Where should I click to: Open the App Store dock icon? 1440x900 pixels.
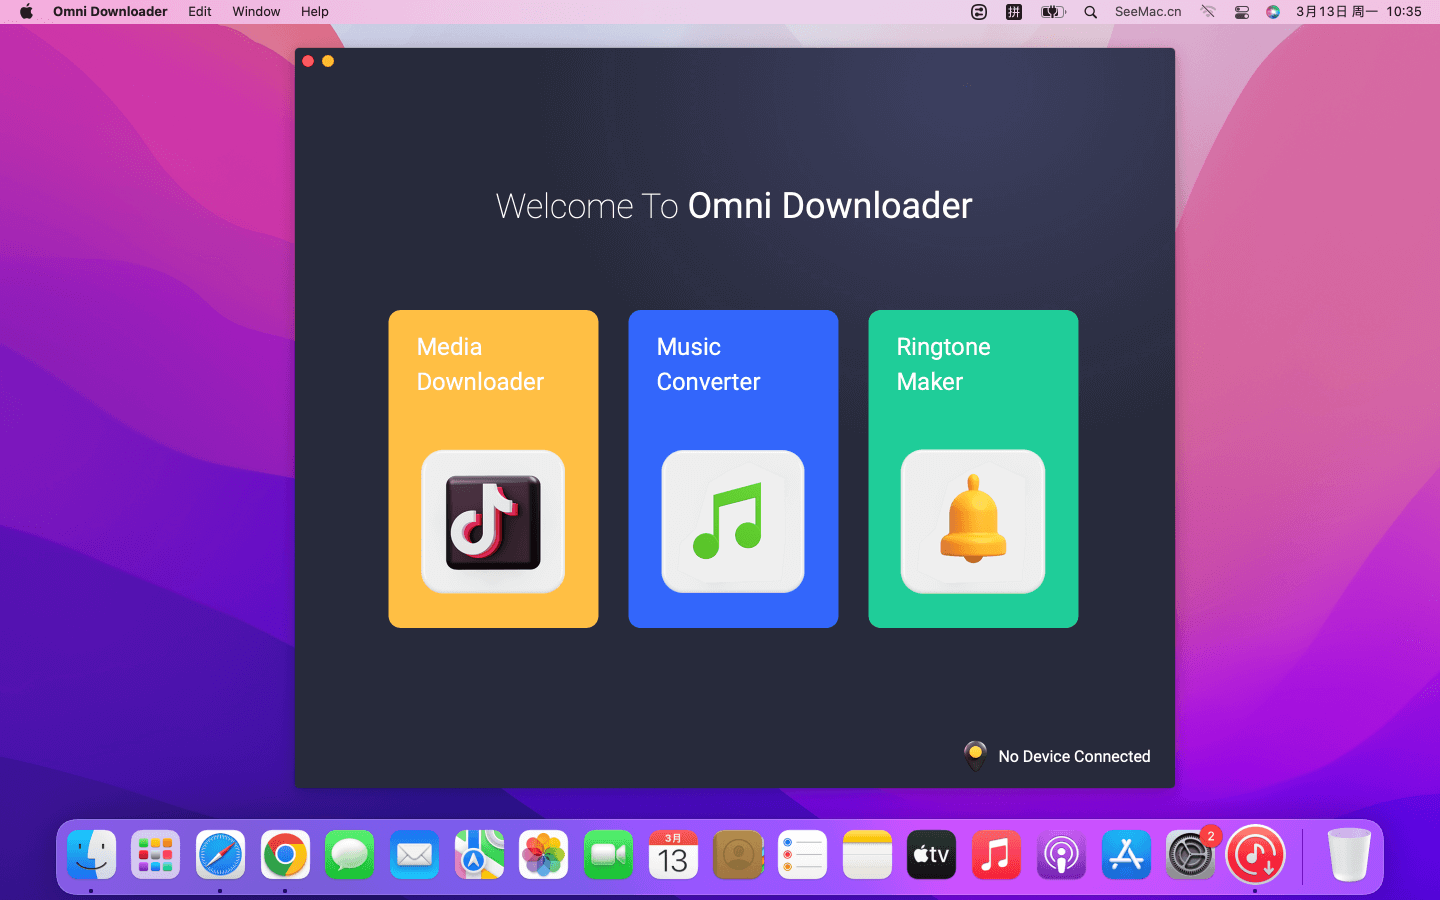[x=1126, y=856]
